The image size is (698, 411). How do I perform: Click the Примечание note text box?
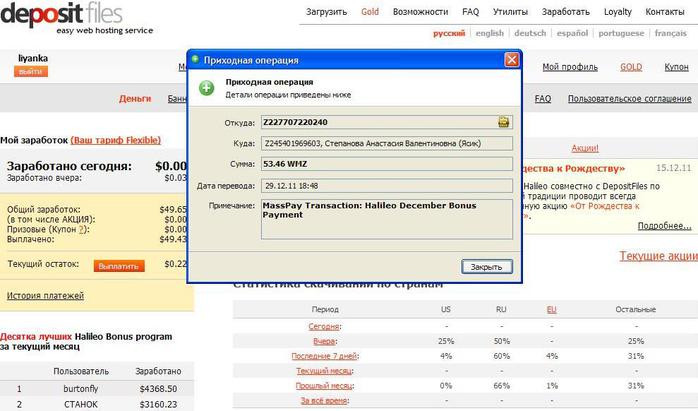(386, 219)
